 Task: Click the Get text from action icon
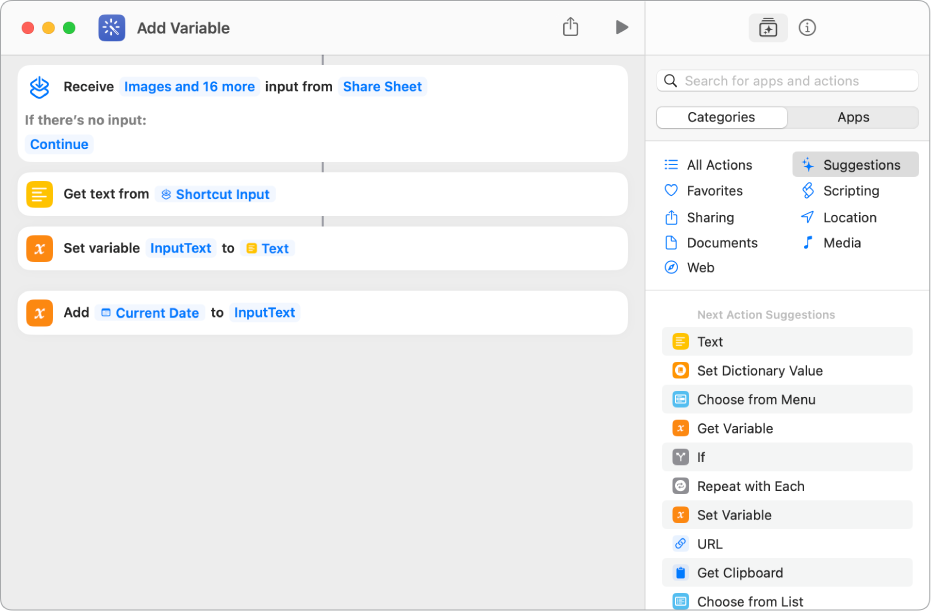(x=40, y=194)
